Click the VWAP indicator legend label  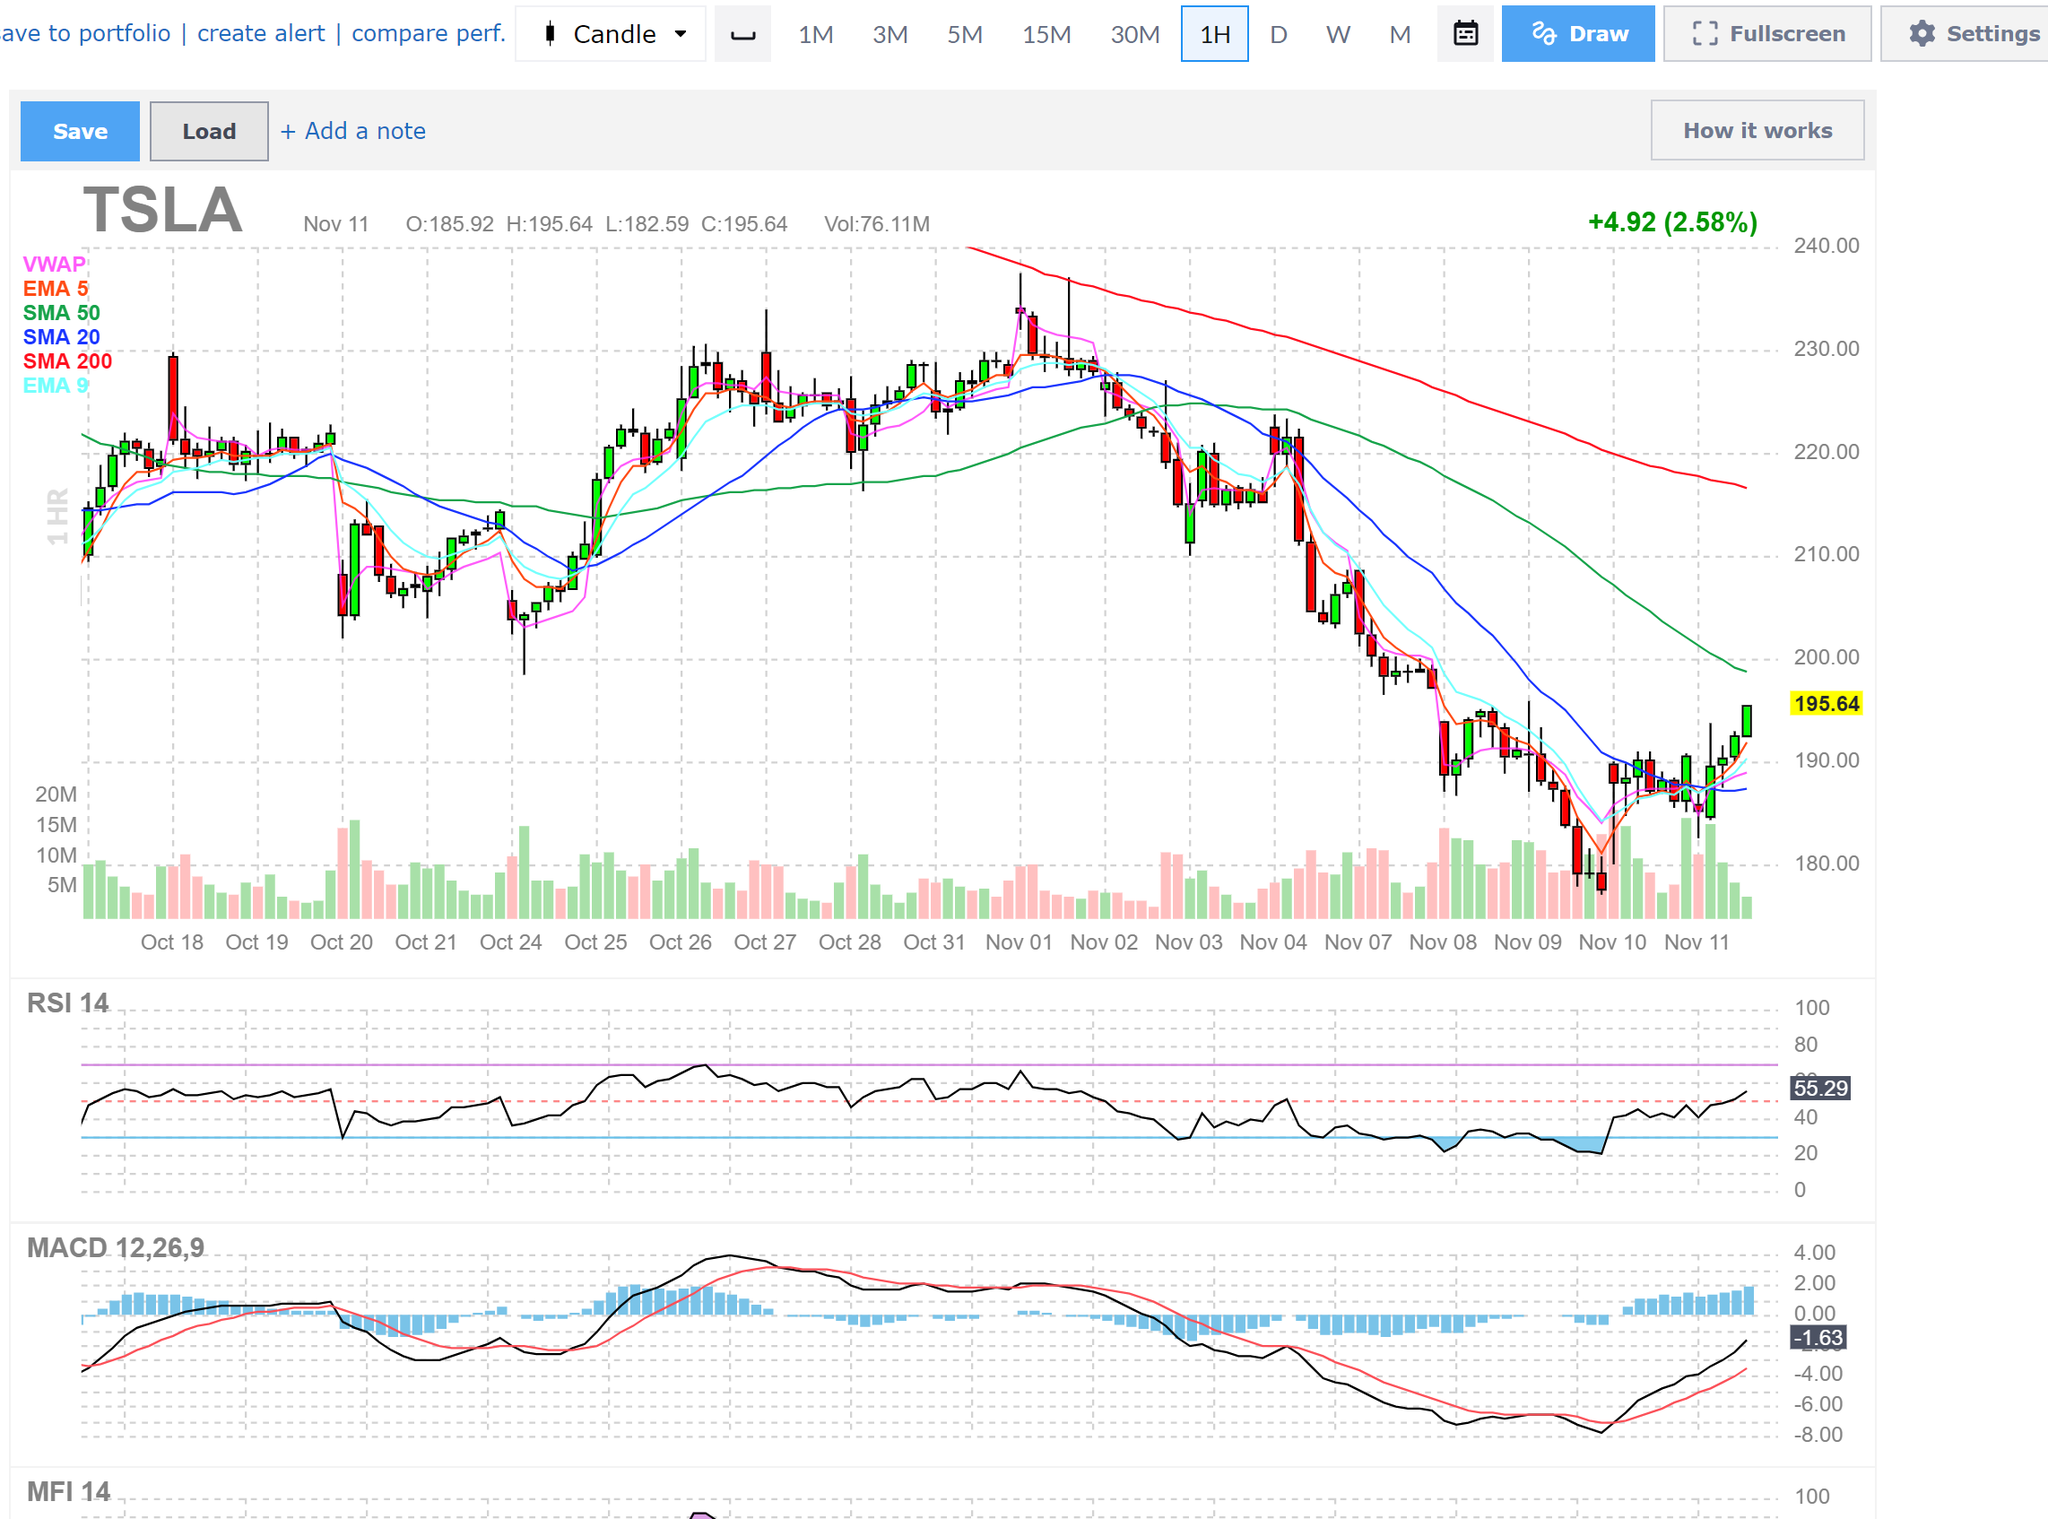point(54,264)
